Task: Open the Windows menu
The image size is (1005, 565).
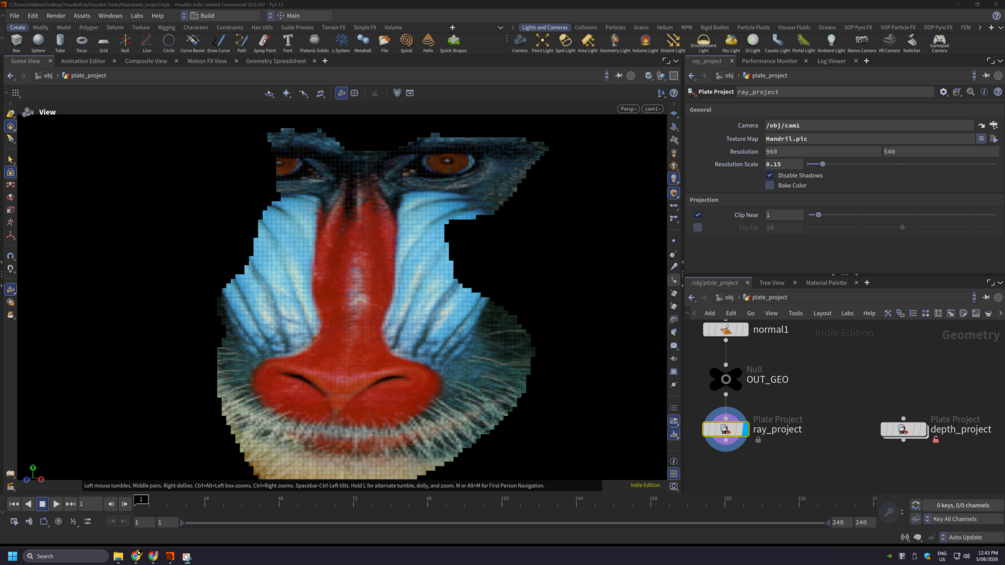Action: tap(110, 15)
